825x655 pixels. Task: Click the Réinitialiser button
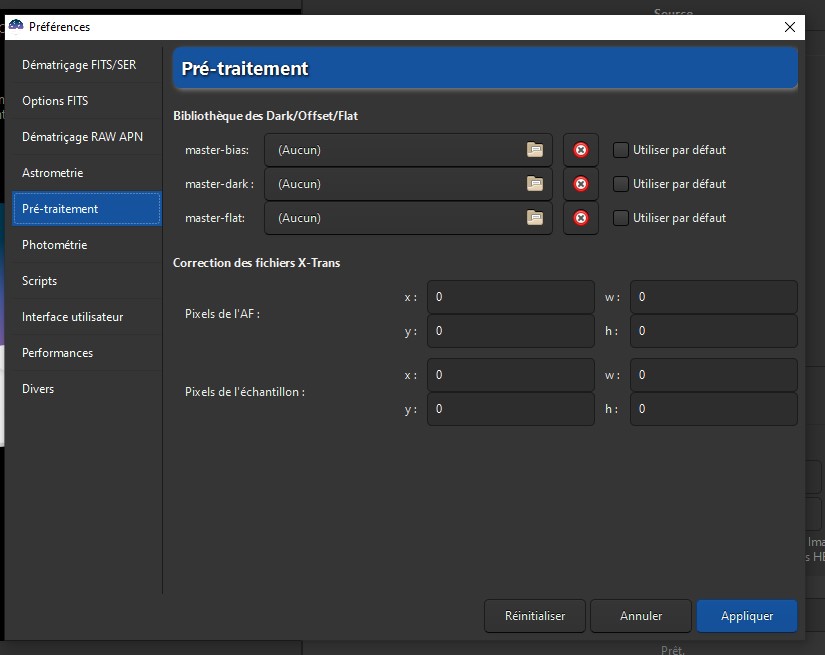tap(535, 616)
